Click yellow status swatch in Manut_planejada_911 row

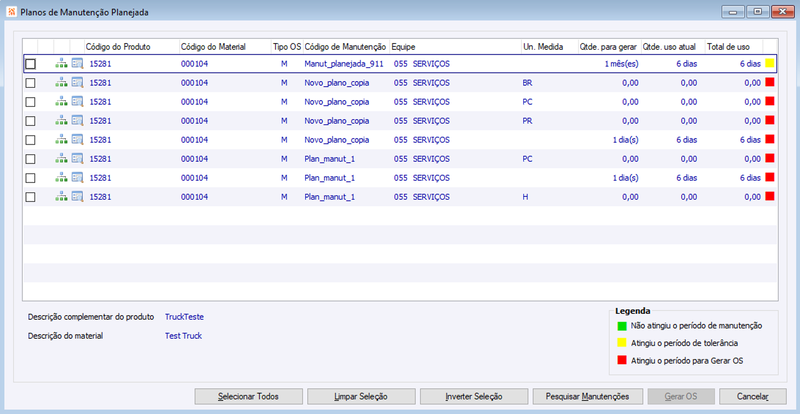pyautogui.click(x=769, y=63)
